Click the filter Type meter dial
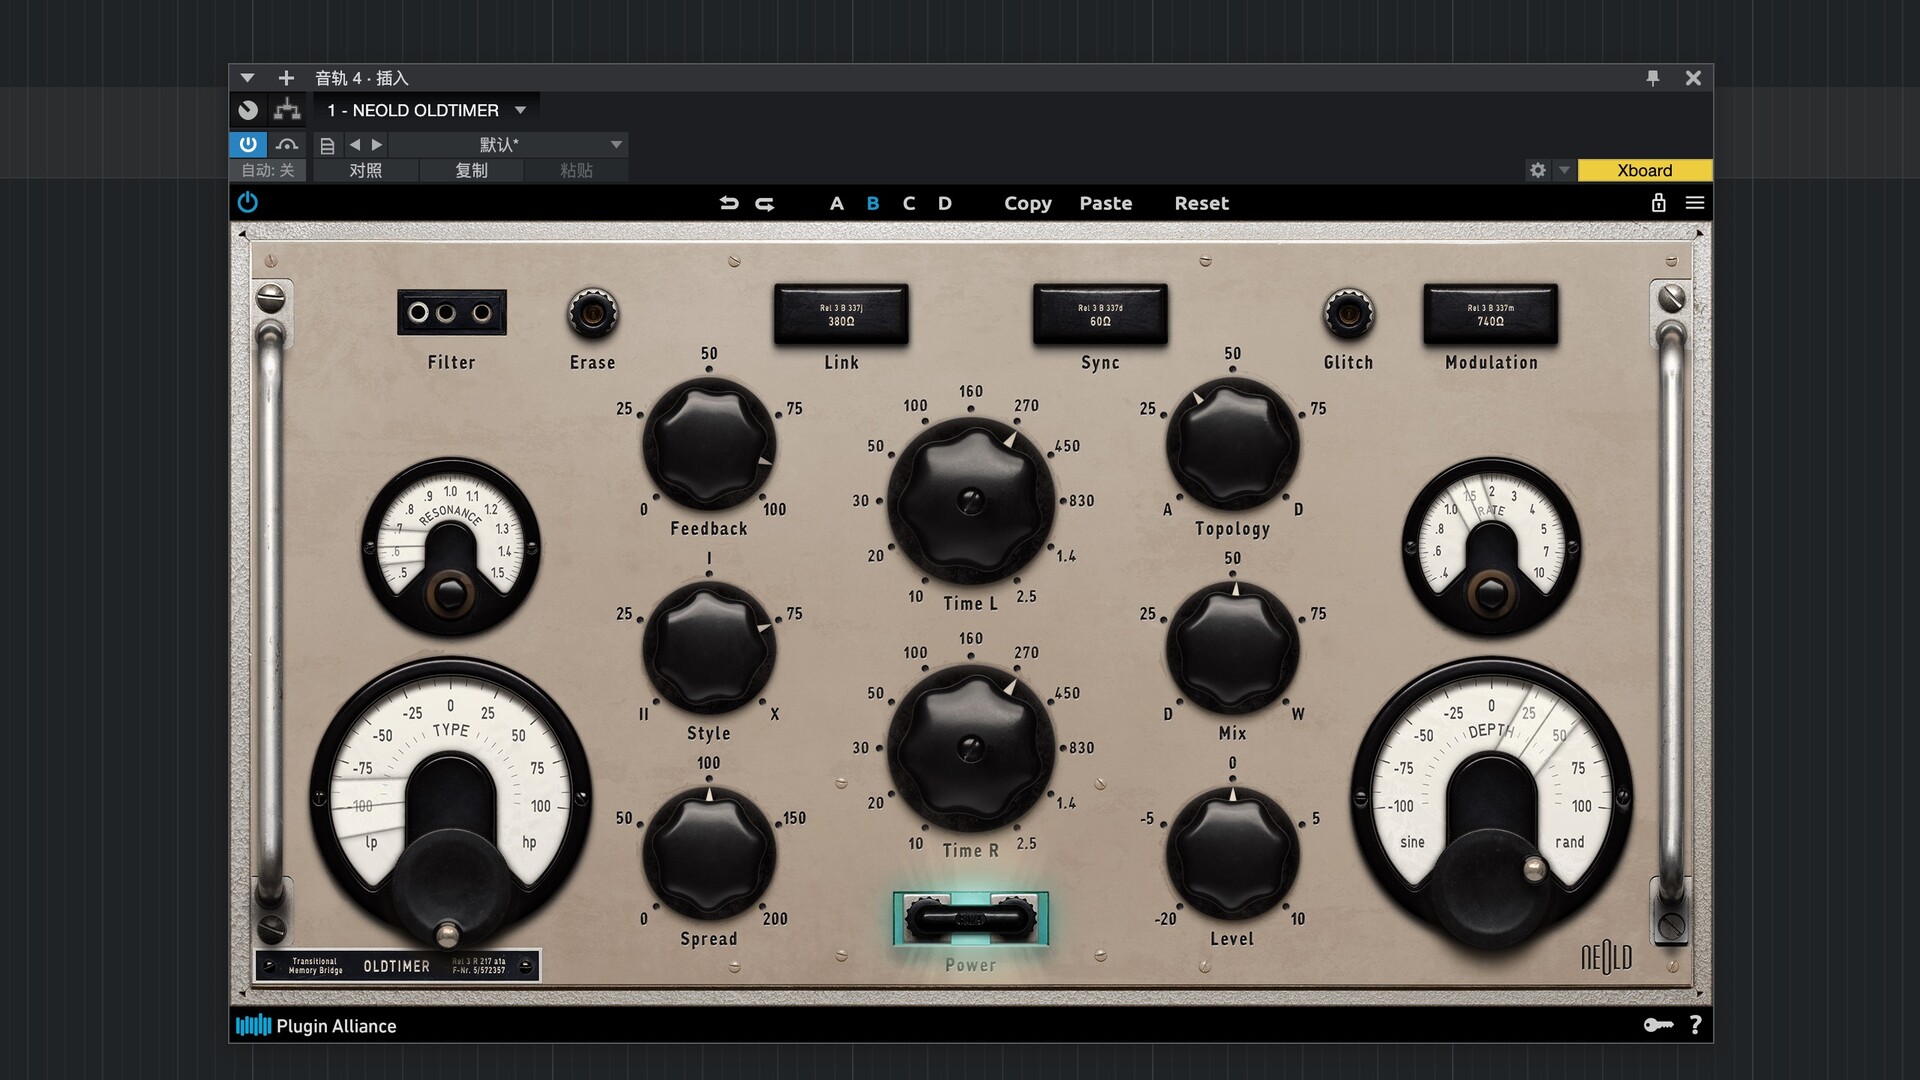The image size is (1920, 1080). coord(450,800)
